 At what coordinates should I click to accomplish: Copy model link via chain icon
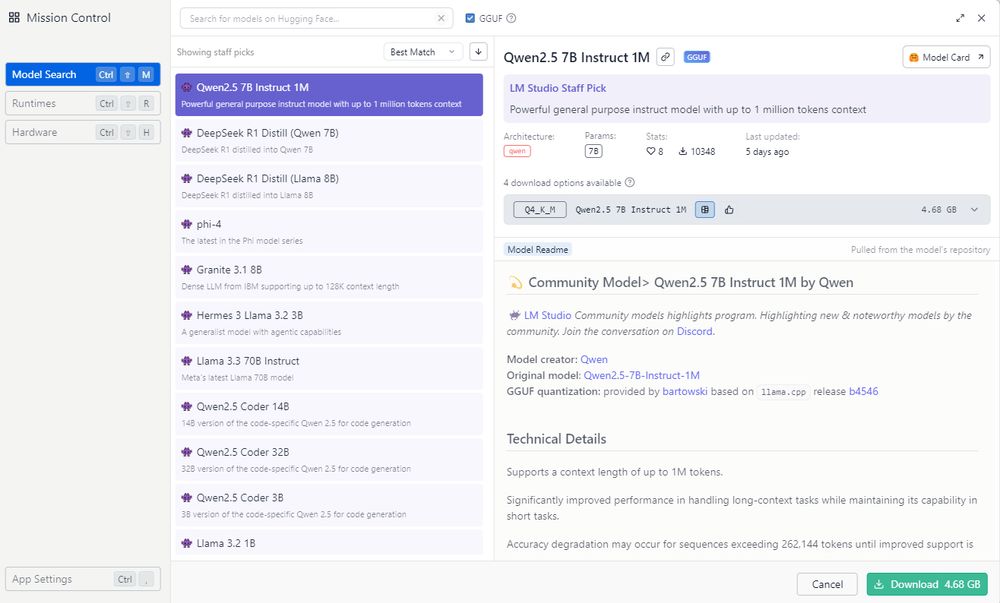click(665, 57)
